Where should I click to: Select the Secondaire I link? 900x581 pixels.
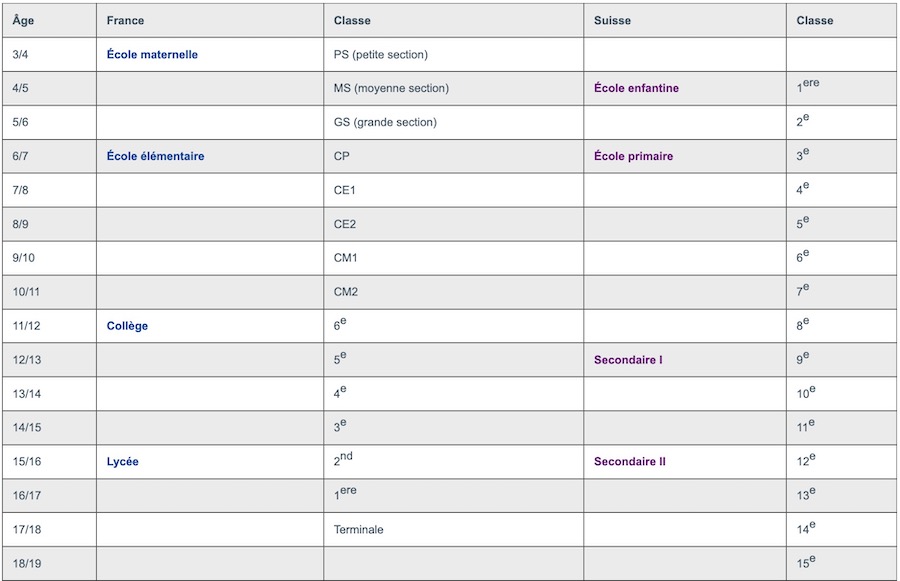pos(628,360)
